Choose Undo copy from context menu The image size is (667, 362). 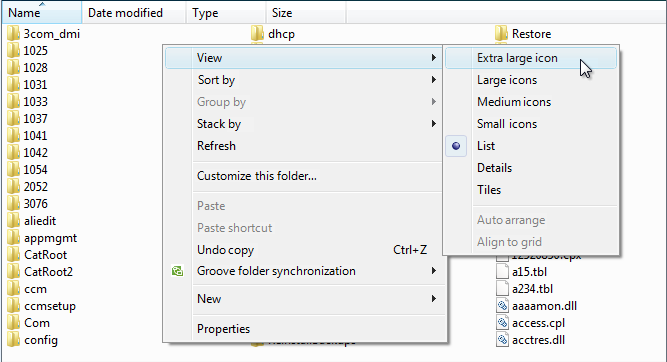(305, 250)
